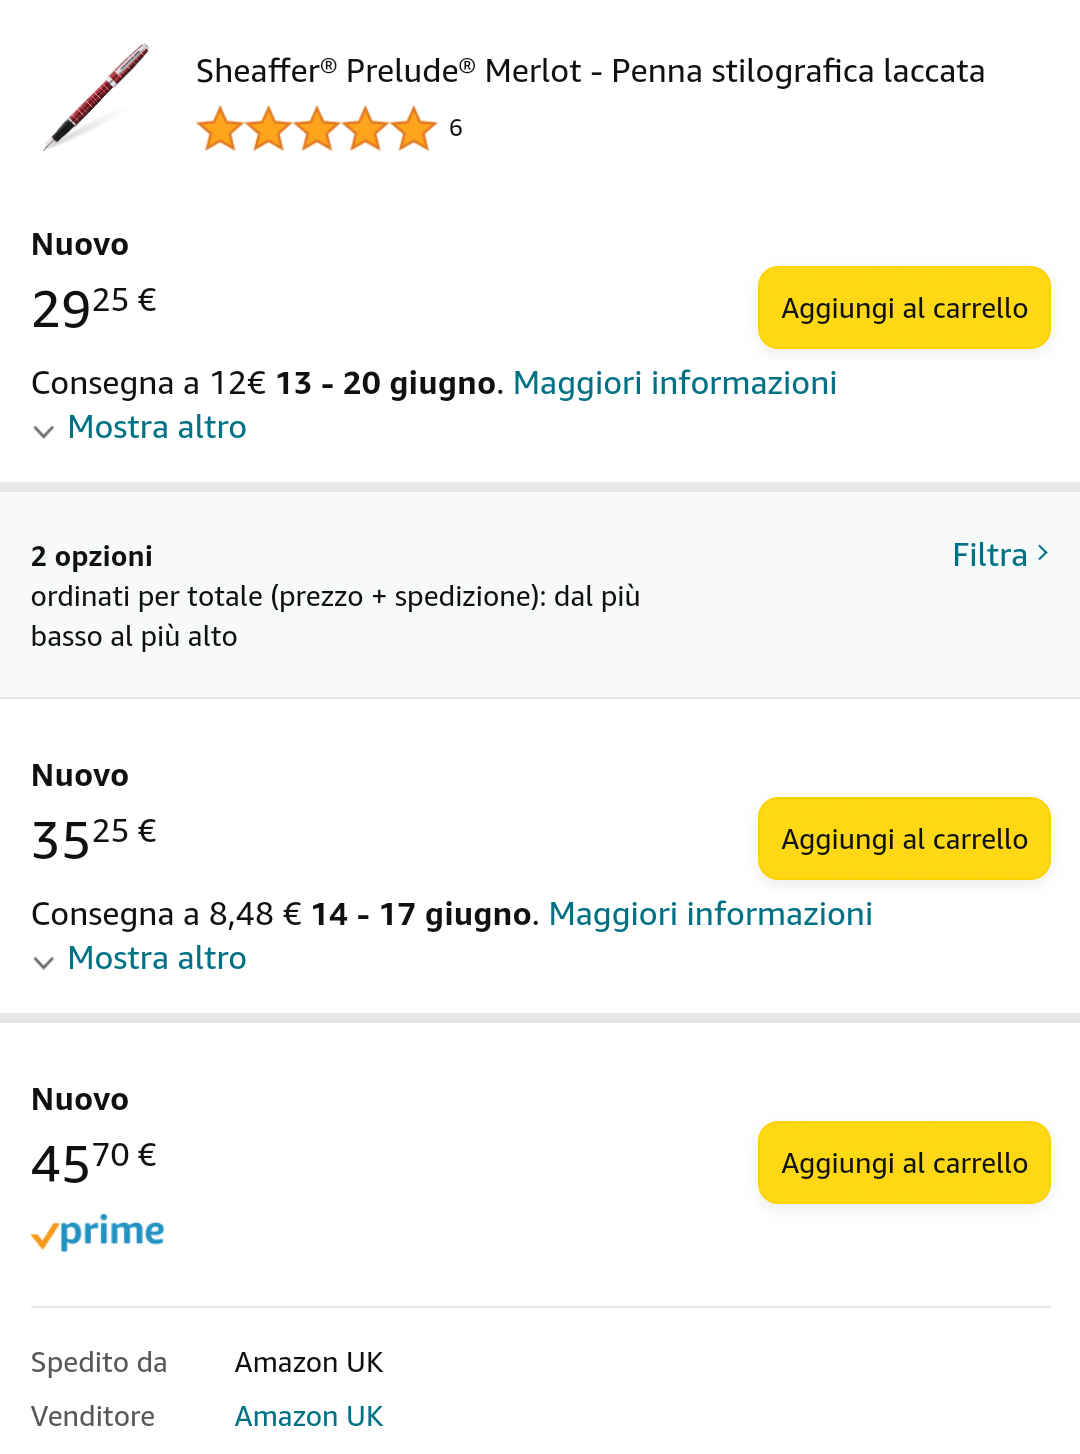Open the Sheaffer Prelude Merlot product title
Viewport: 1080px width, 1454px height.
tap(590, 71)
